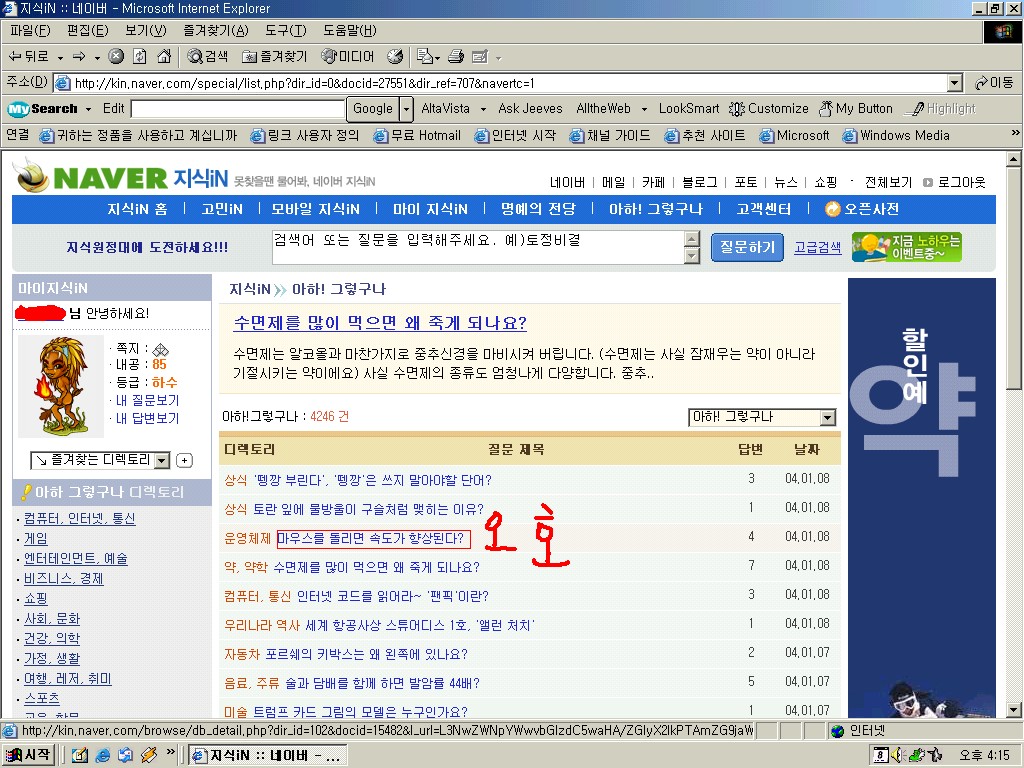Open the 도움말(H) menu
This screenshot has width=1024, height=768.
[349, 31]
